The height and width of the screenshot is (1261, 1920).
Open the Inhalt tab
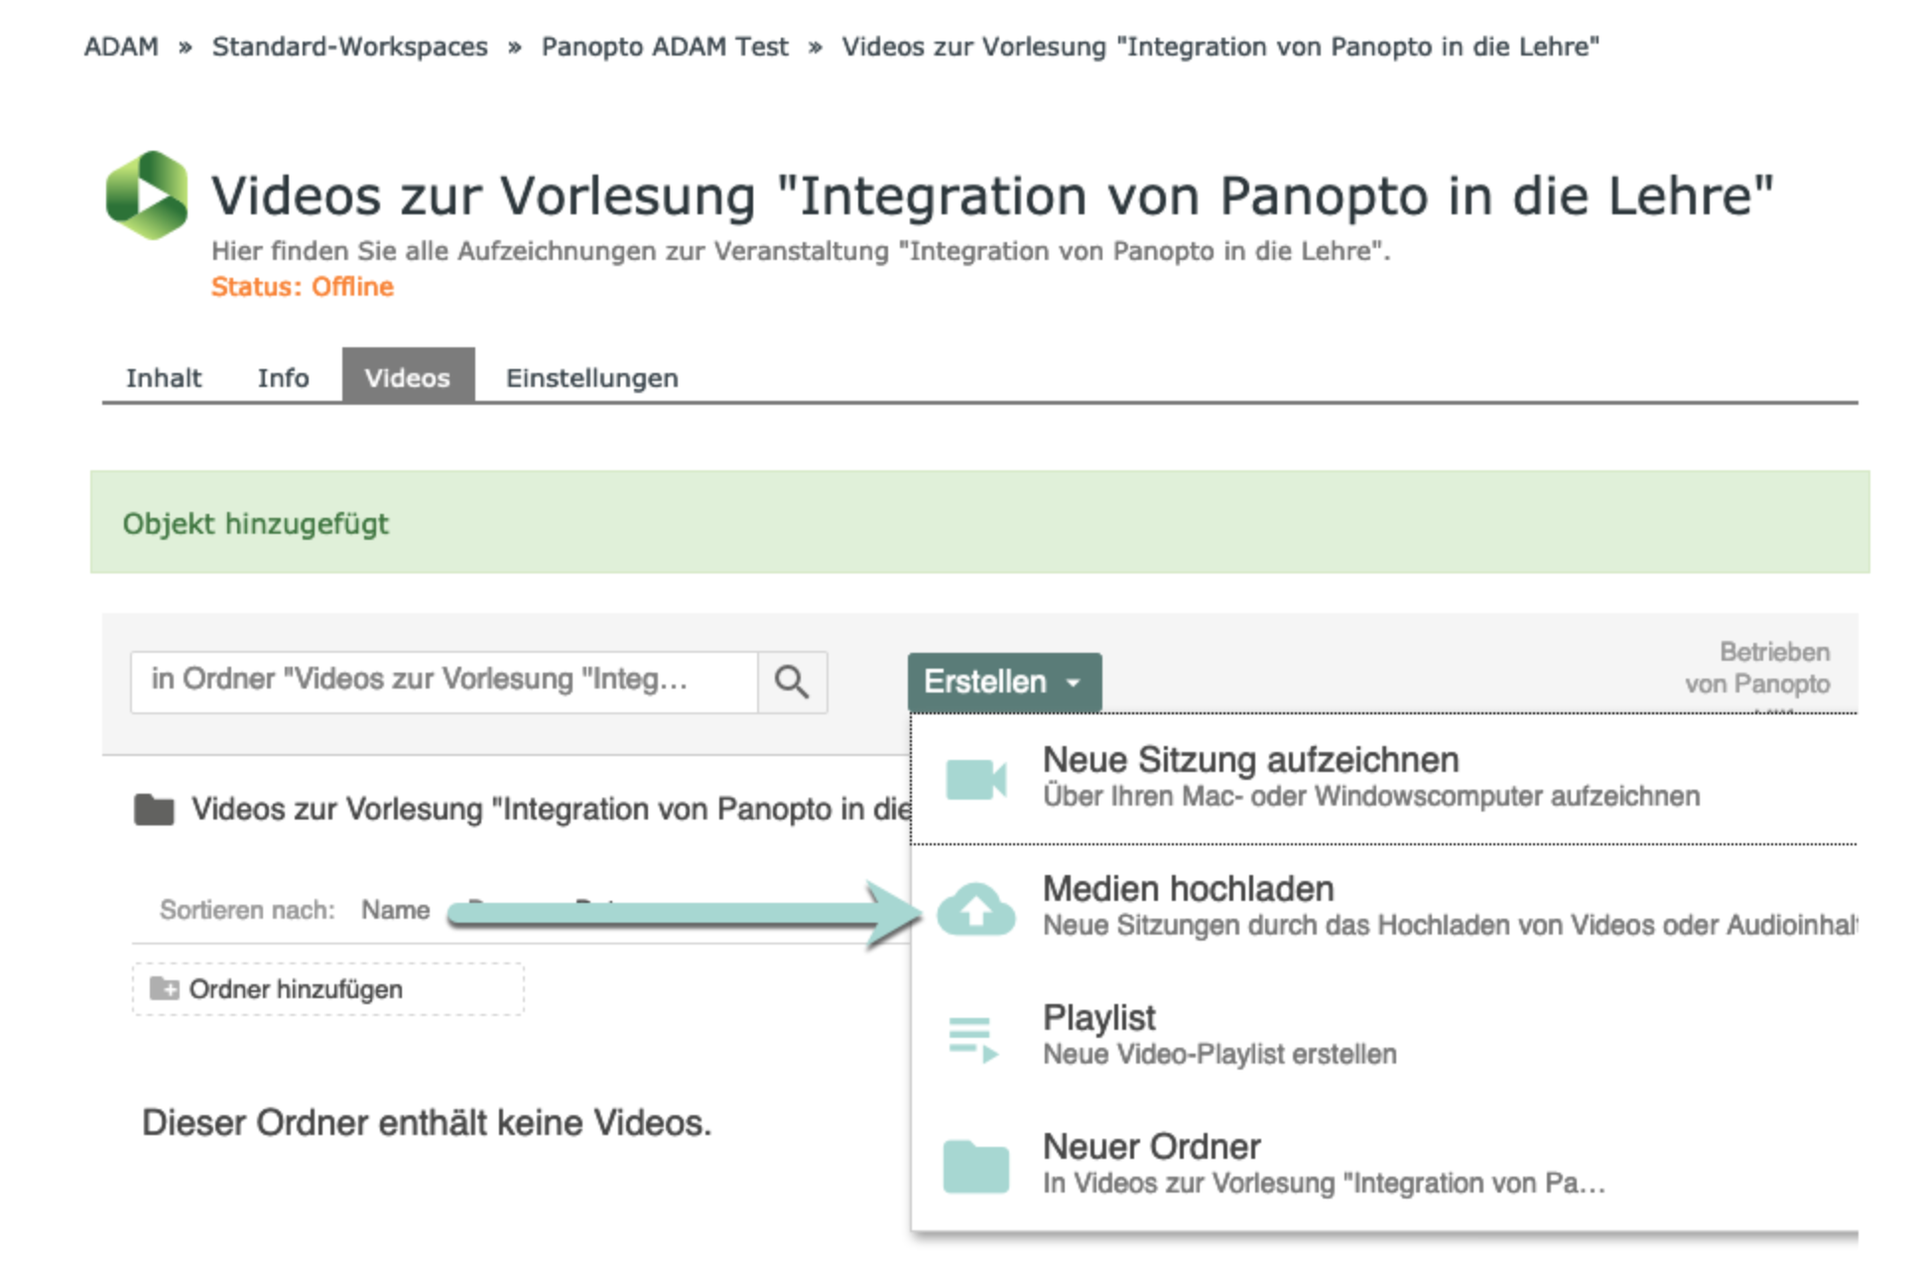click(x=163, y=378)
